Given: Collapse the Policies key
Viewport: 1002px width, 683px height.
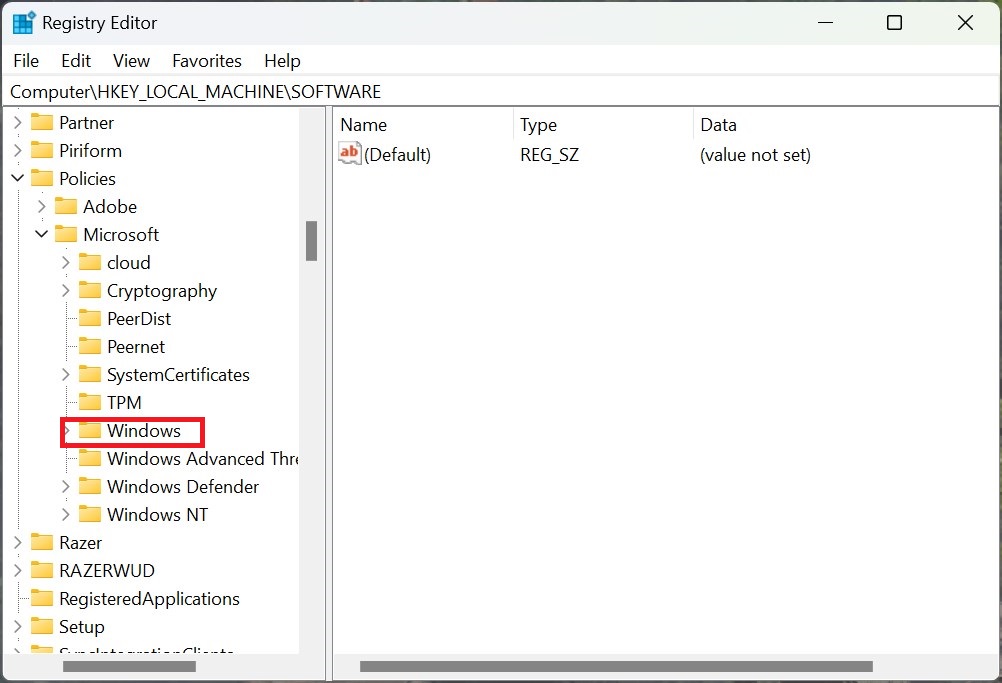Looking at the screenshot, I should click(18, 178).
